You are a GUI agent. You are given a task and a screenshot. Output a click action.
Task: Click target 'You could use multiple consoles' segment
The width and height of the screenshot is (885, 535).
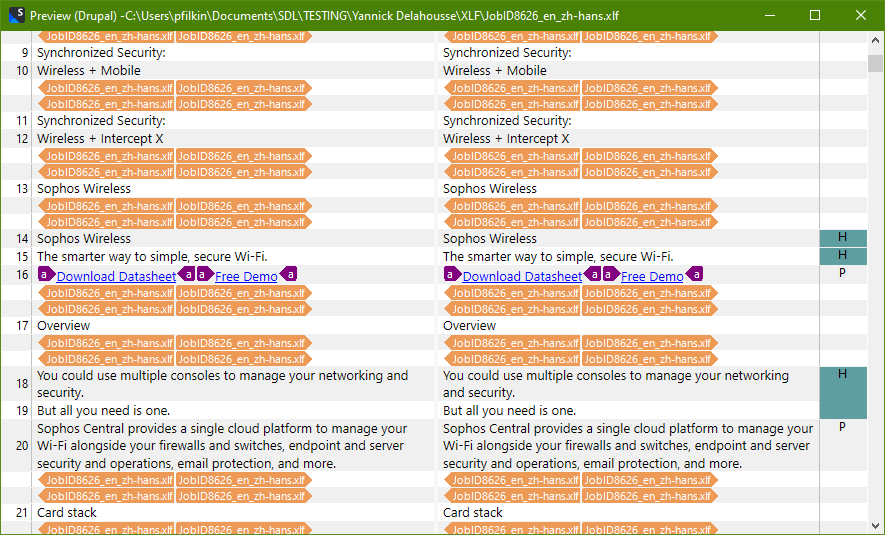616,384
